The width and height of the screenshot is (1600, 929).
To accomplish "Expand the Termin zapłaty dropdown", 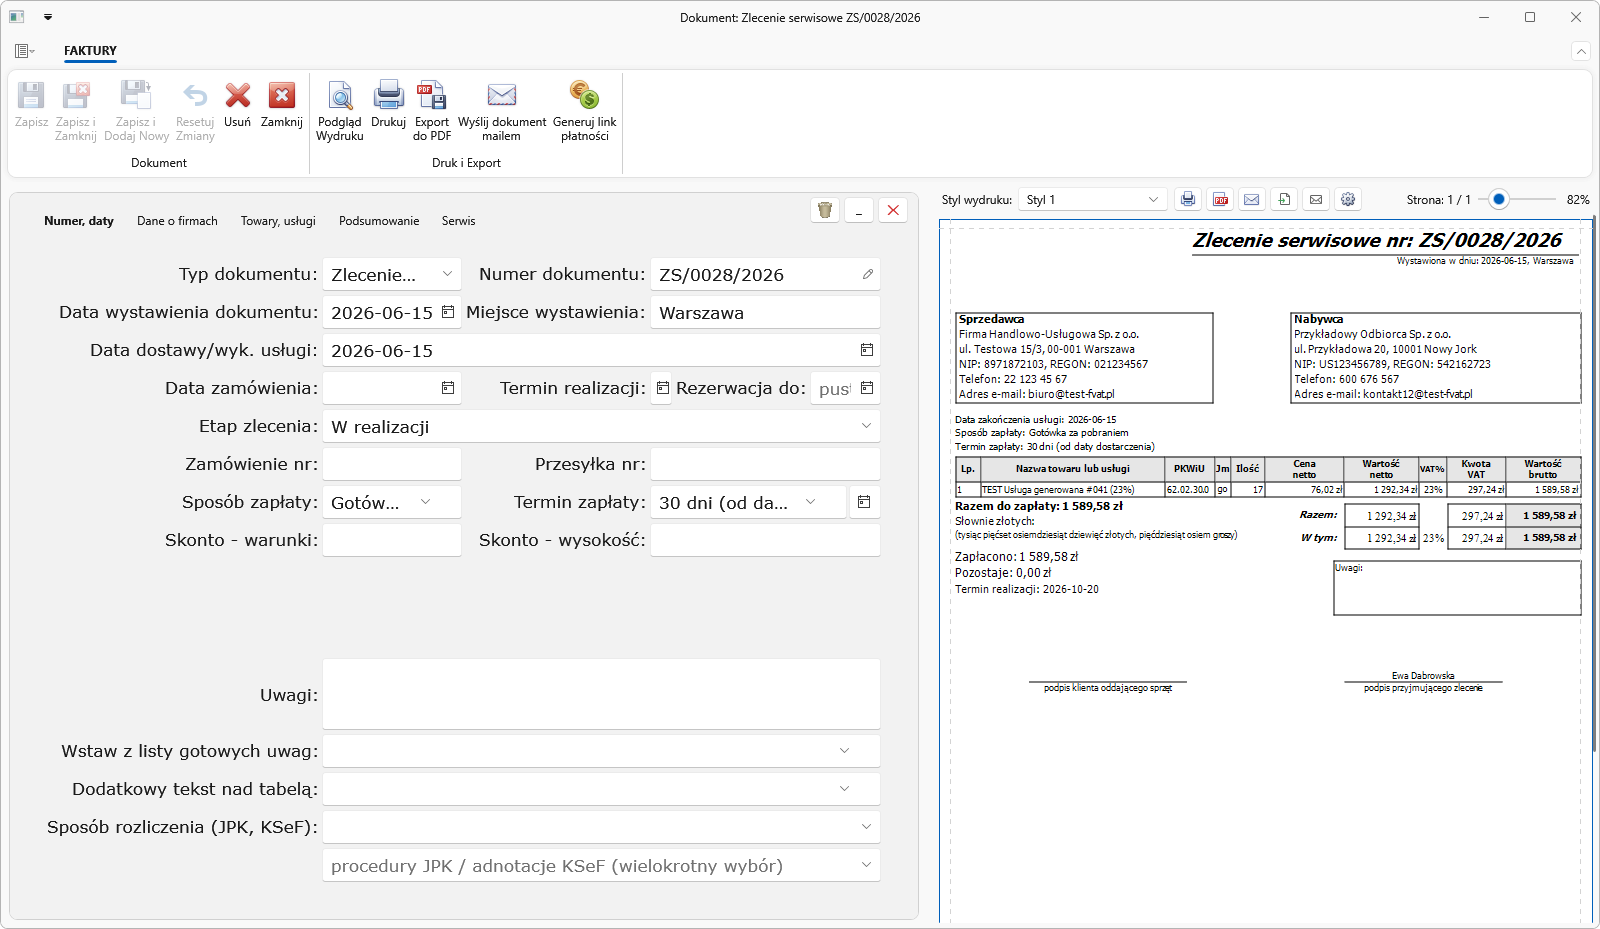I will pyautogui.click(x=811, y=502).
